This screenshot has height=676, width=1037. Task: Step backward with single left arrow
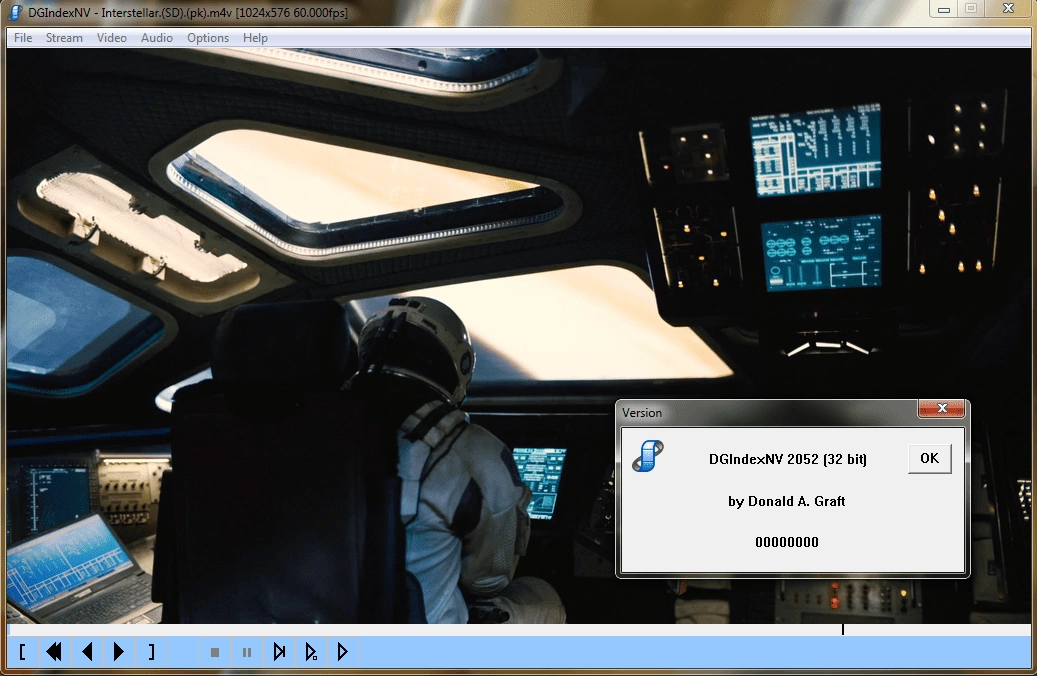pos(87,652)
